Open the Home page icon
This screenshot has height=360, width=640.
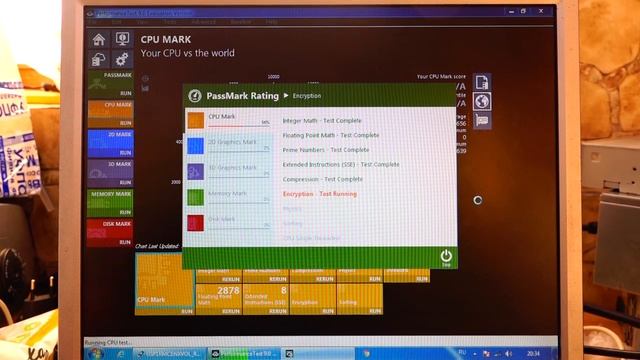coord(99,40)
